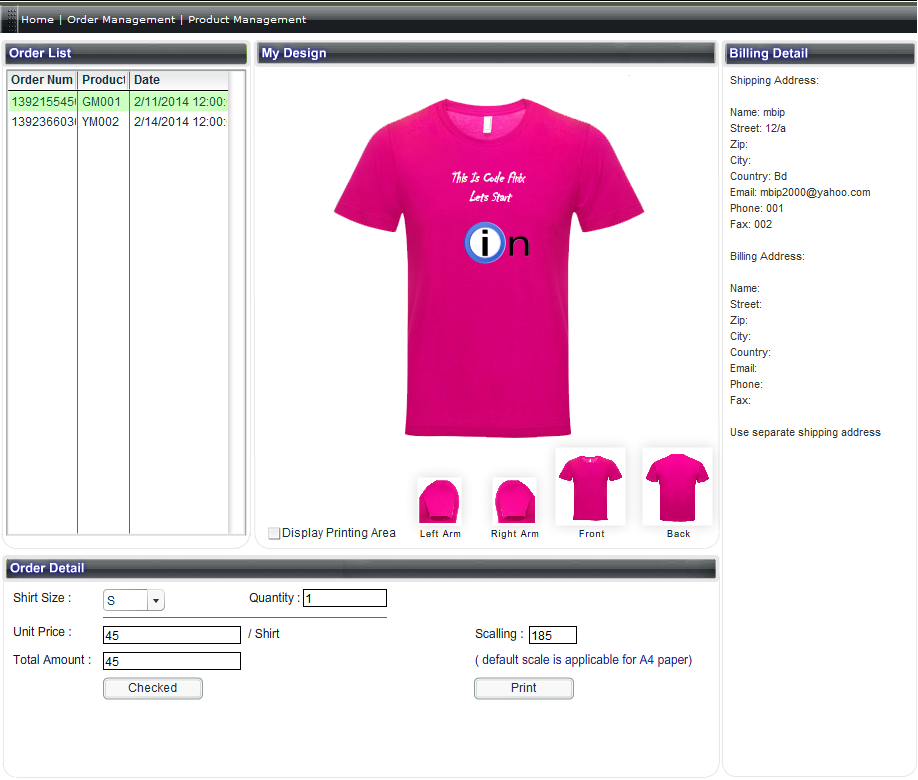Open the Home menu item
Image resolution: width=918 pixels, height=780 pixels.
pos(37,19)
